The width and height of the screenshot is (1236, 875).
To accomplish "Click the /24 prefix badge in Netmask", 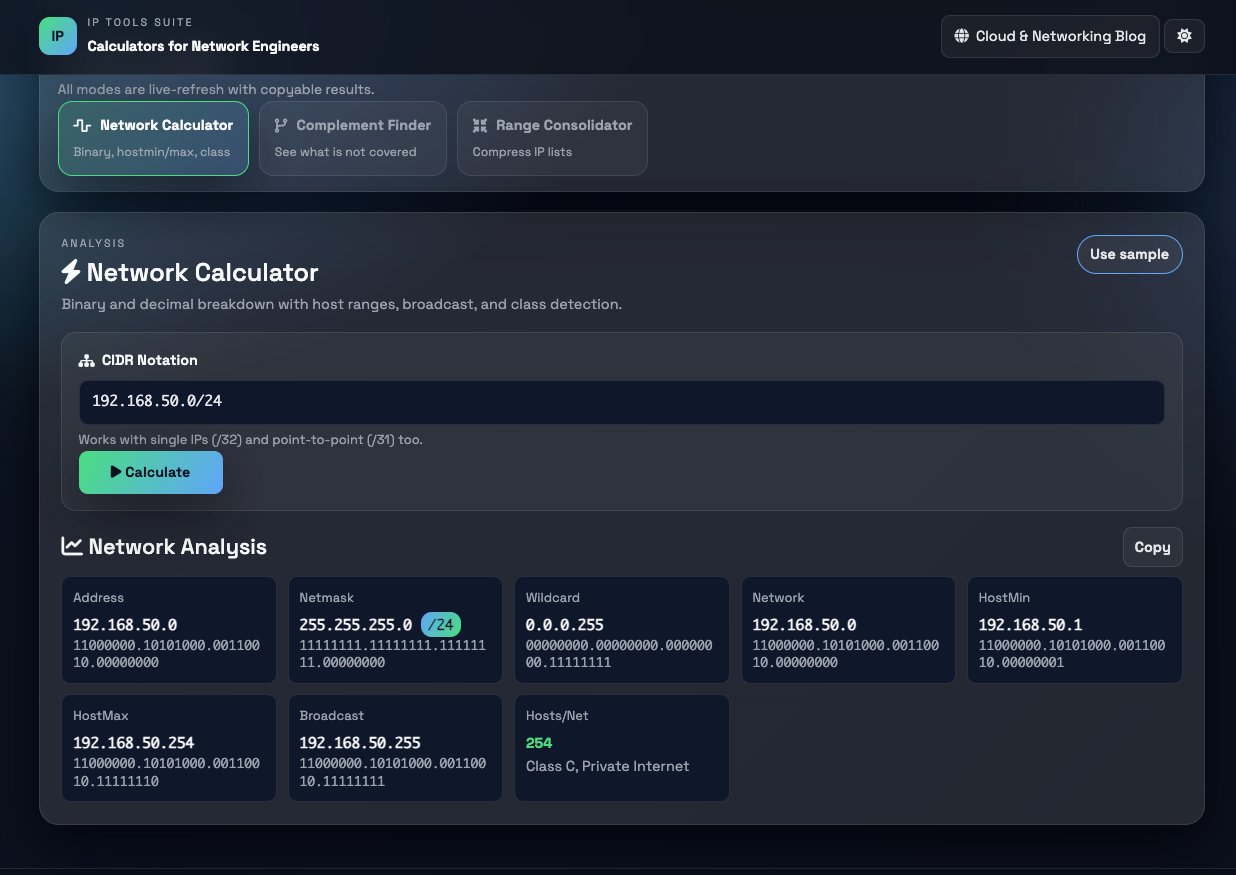I will [441, 625].
